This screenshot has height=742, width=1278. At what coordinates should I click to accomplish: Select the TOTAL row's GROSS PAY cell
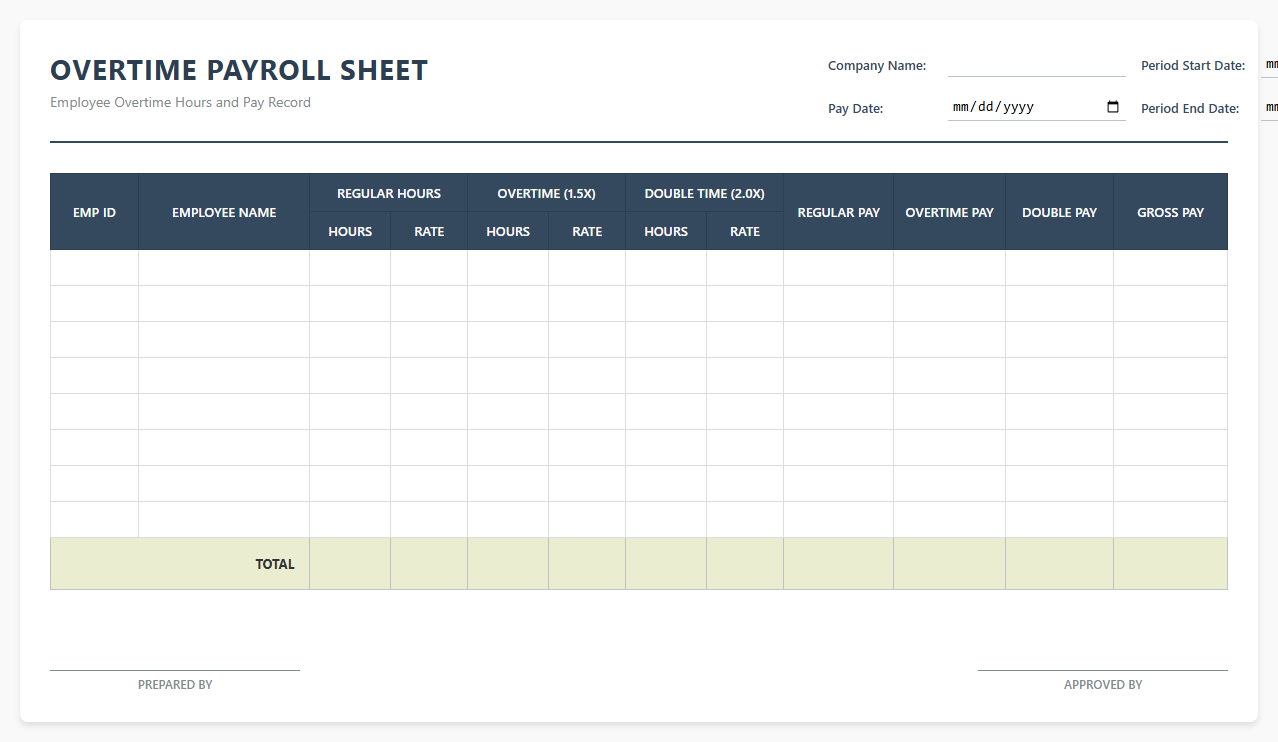point(1170,564)
